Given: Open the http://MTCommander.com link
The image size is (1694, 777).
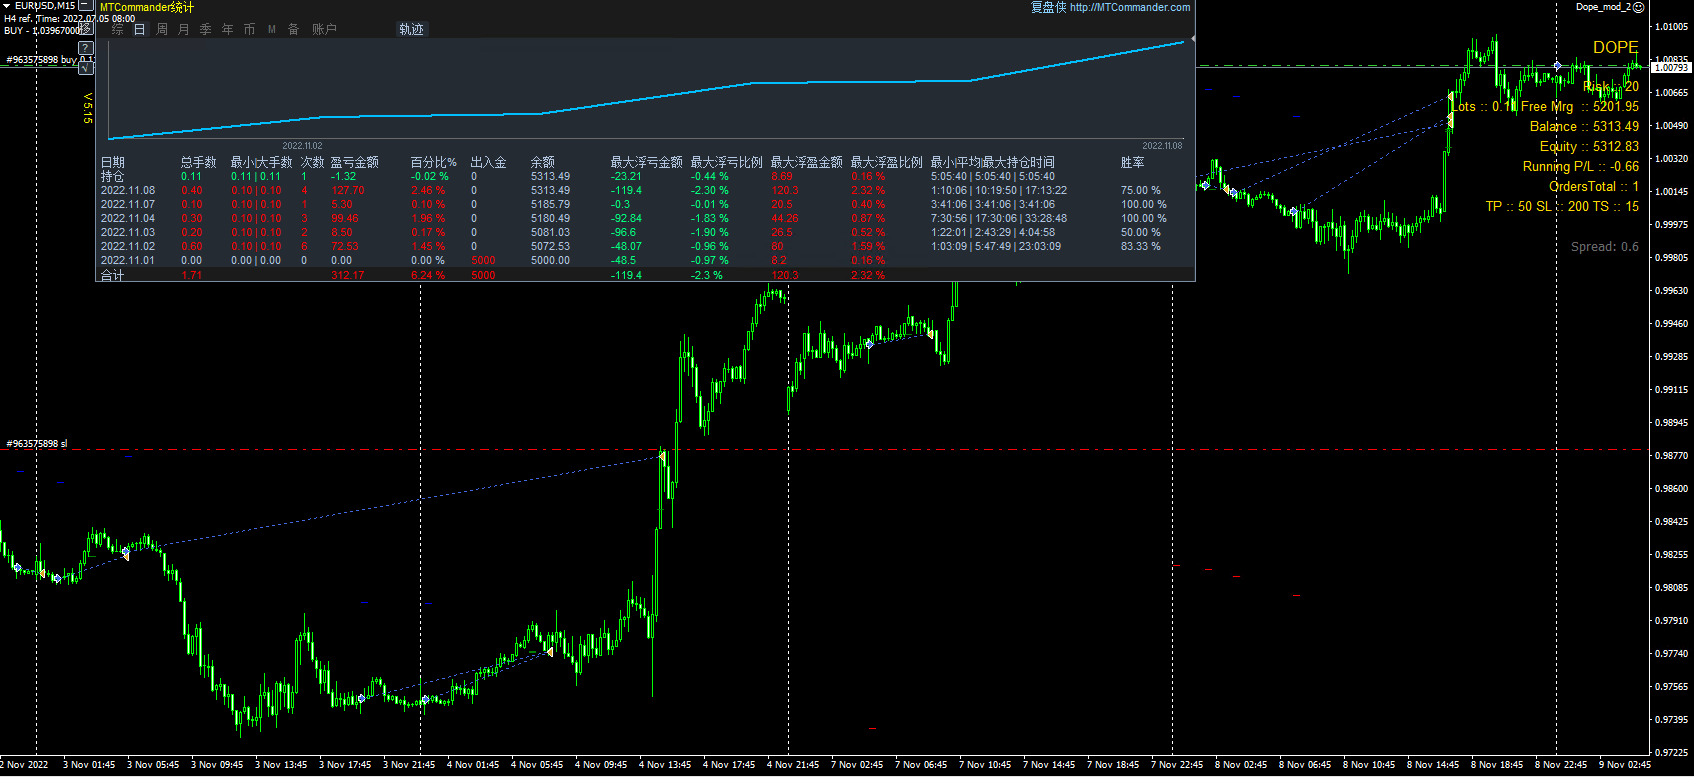Looking at the screenshot, I should coord(1129,7).
